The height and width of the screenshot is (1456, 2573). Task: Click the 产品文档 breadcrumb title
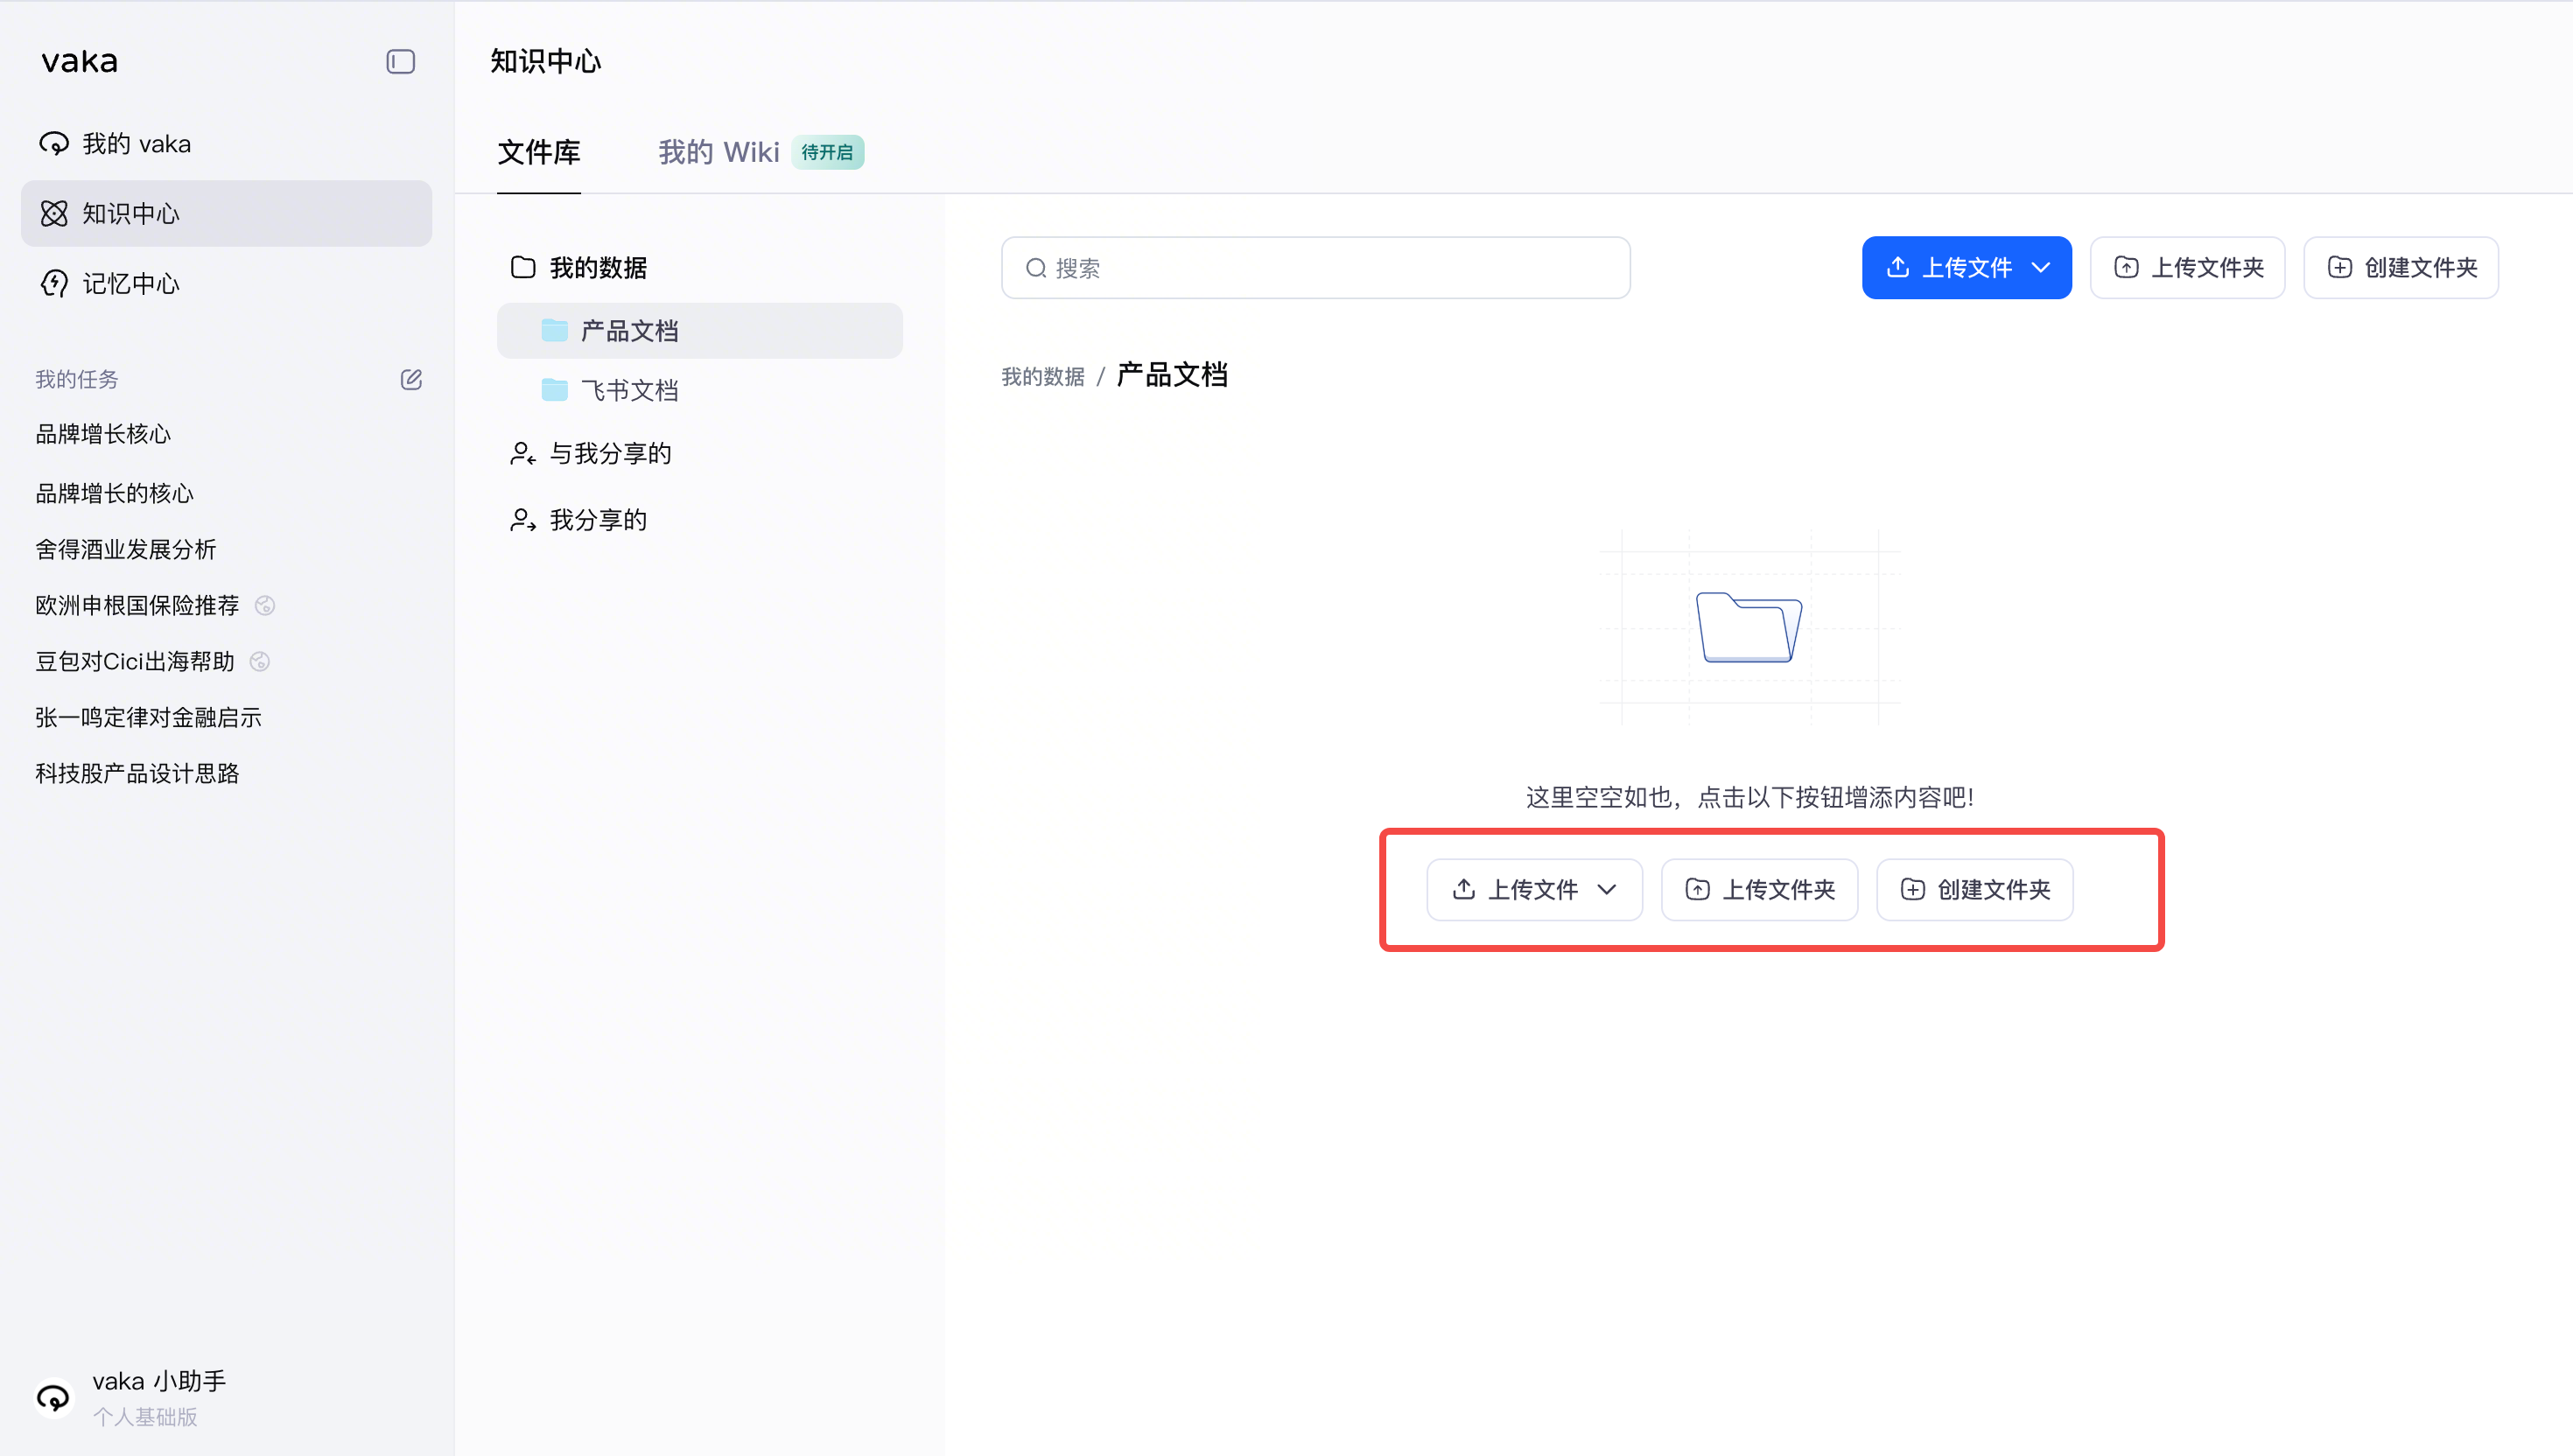click(x=1172, y=375)
